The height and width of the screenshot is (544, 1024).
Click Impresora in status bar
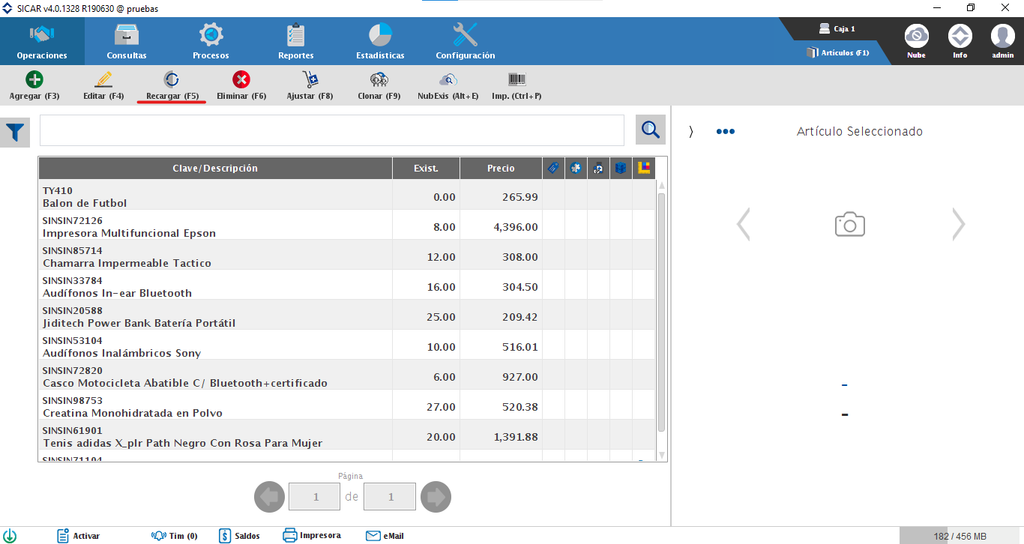tap(312, 536)
